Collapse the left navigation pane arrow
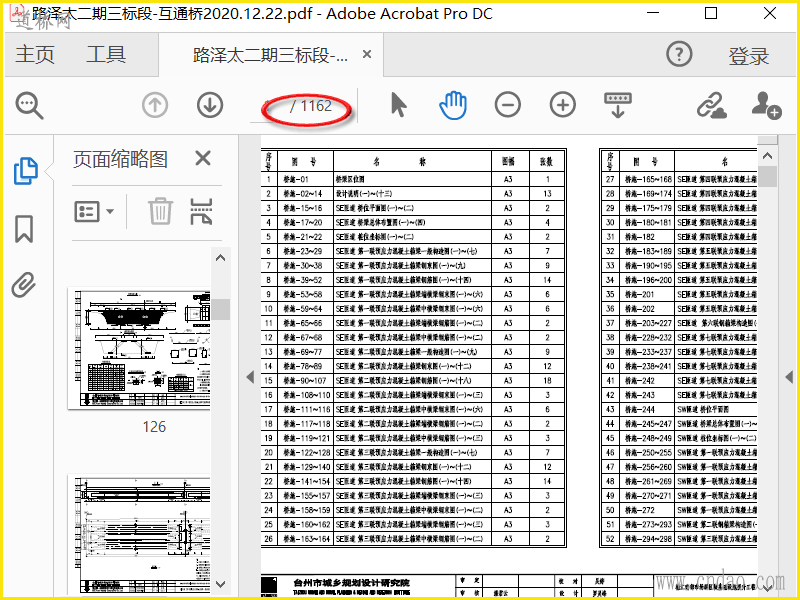The height and width of the screenshot is (600, 800). coord(250,377)
